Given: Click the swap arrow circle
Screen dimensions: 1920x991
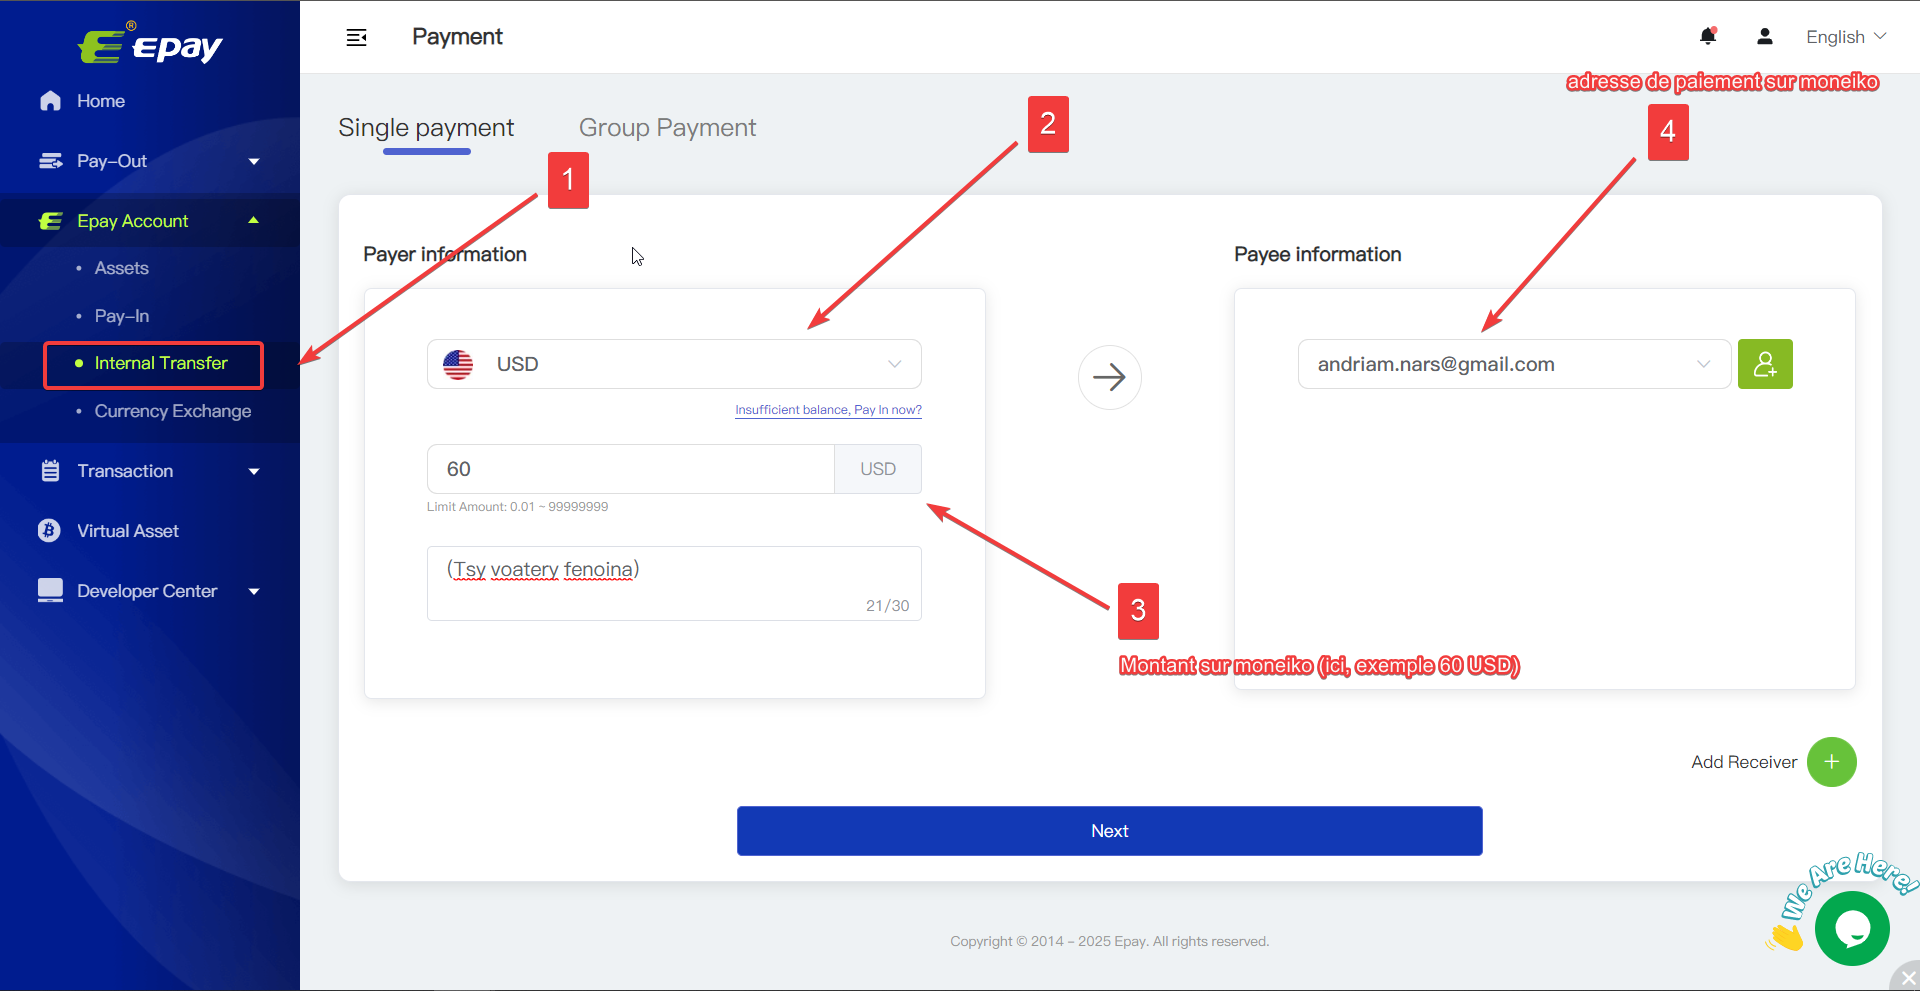Looking at the screenshot, I should (x=1110, y=377).
